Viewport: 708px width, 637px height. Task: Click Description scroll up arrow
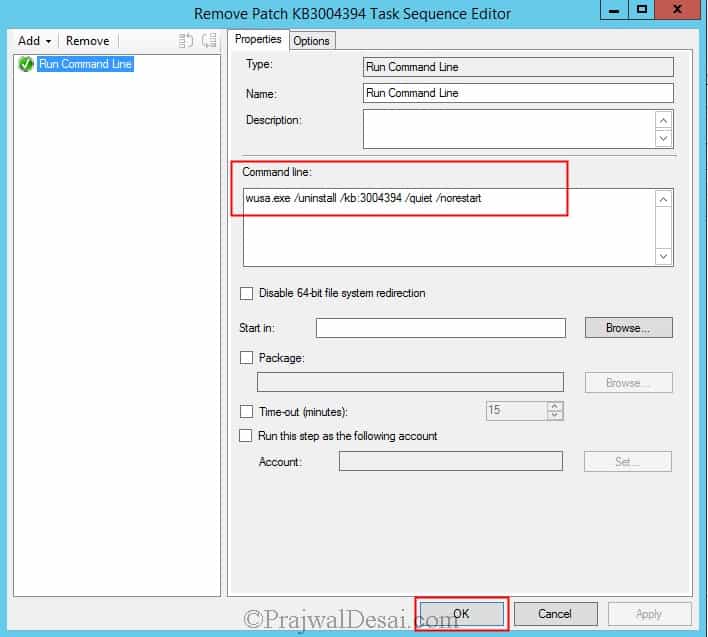coord(663,120)
